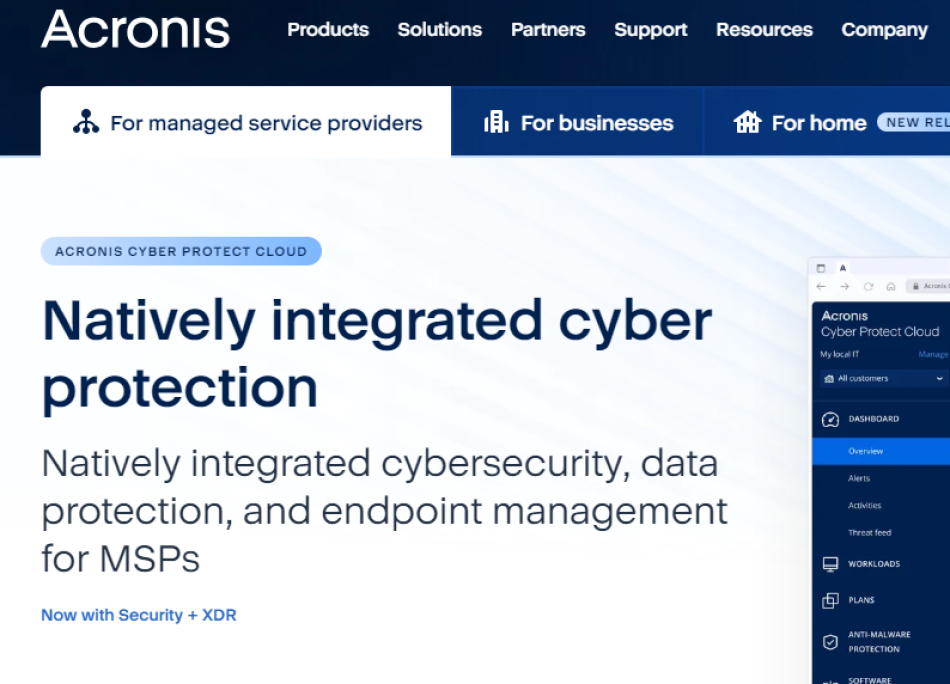Click the Acronis logo
Screen dimensions: 950x684
pos(135,29)
